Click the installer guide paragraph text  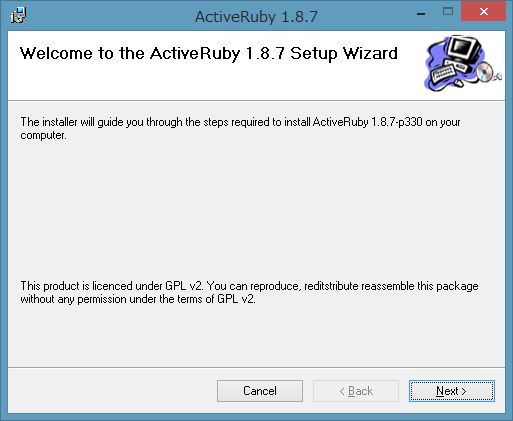[x=240, y=128]
